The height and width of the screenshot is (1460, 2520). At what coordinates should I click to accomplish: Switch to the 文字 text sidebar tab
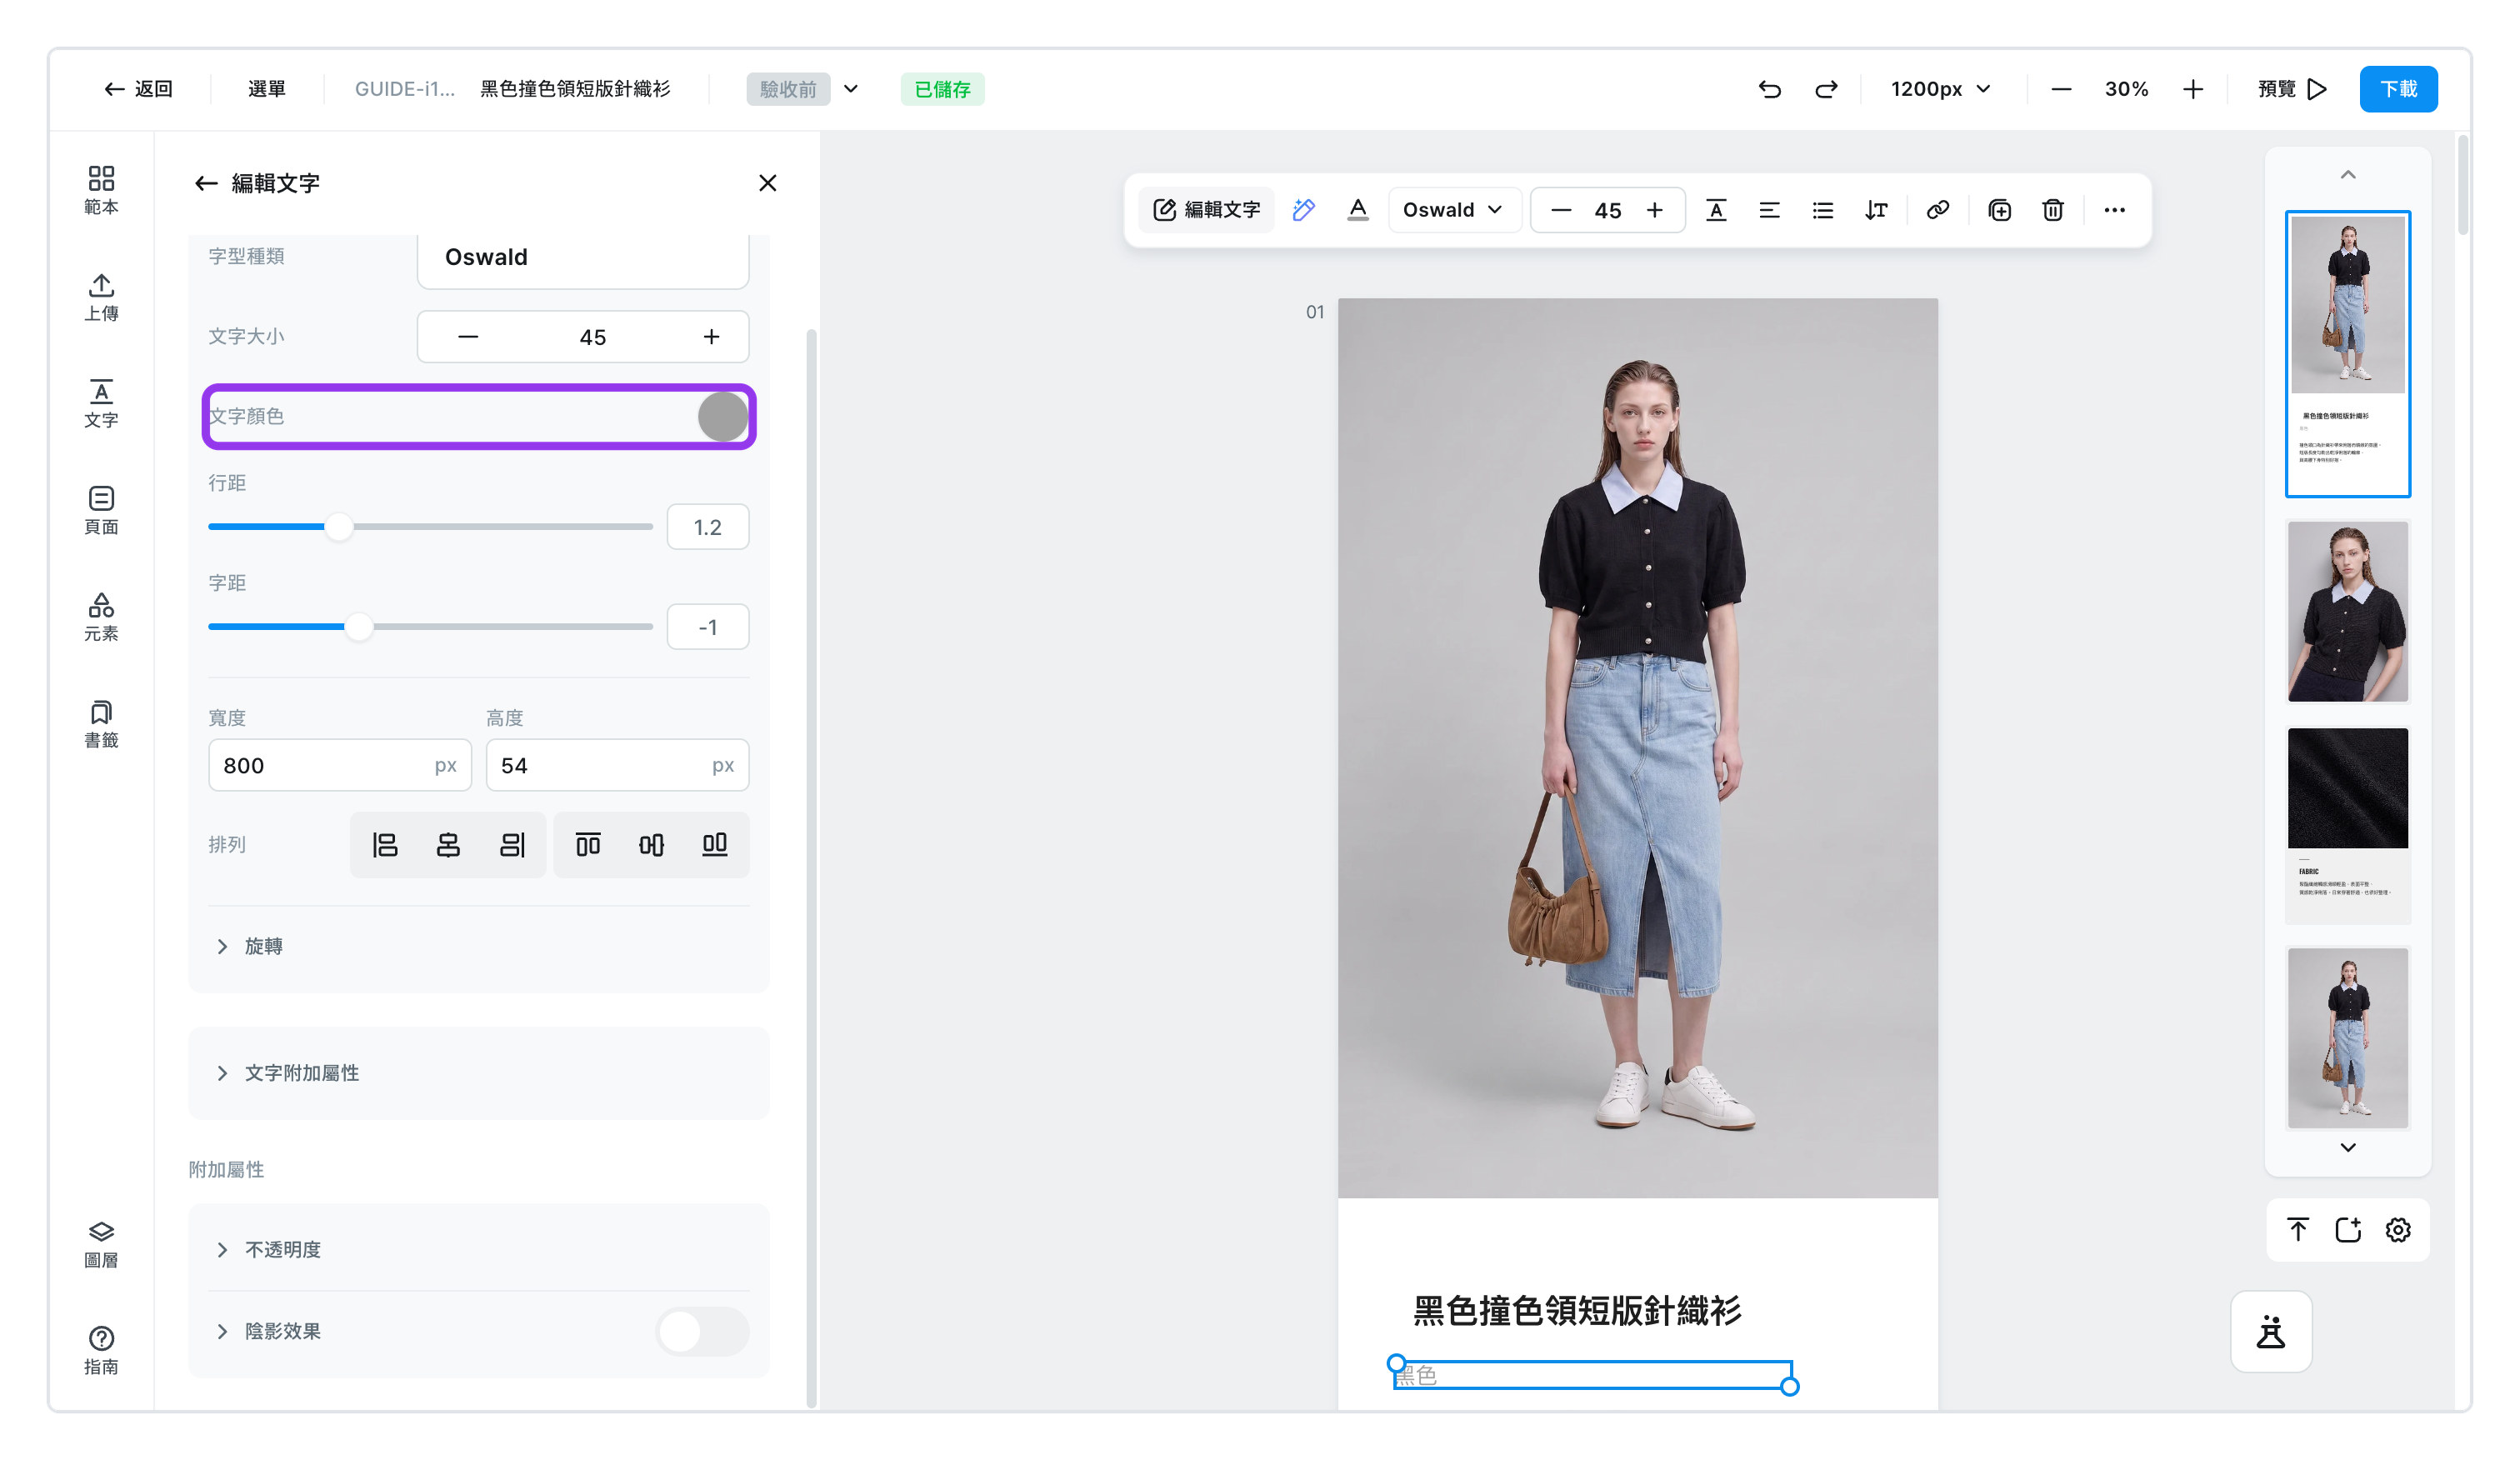[x=101, y=404]
